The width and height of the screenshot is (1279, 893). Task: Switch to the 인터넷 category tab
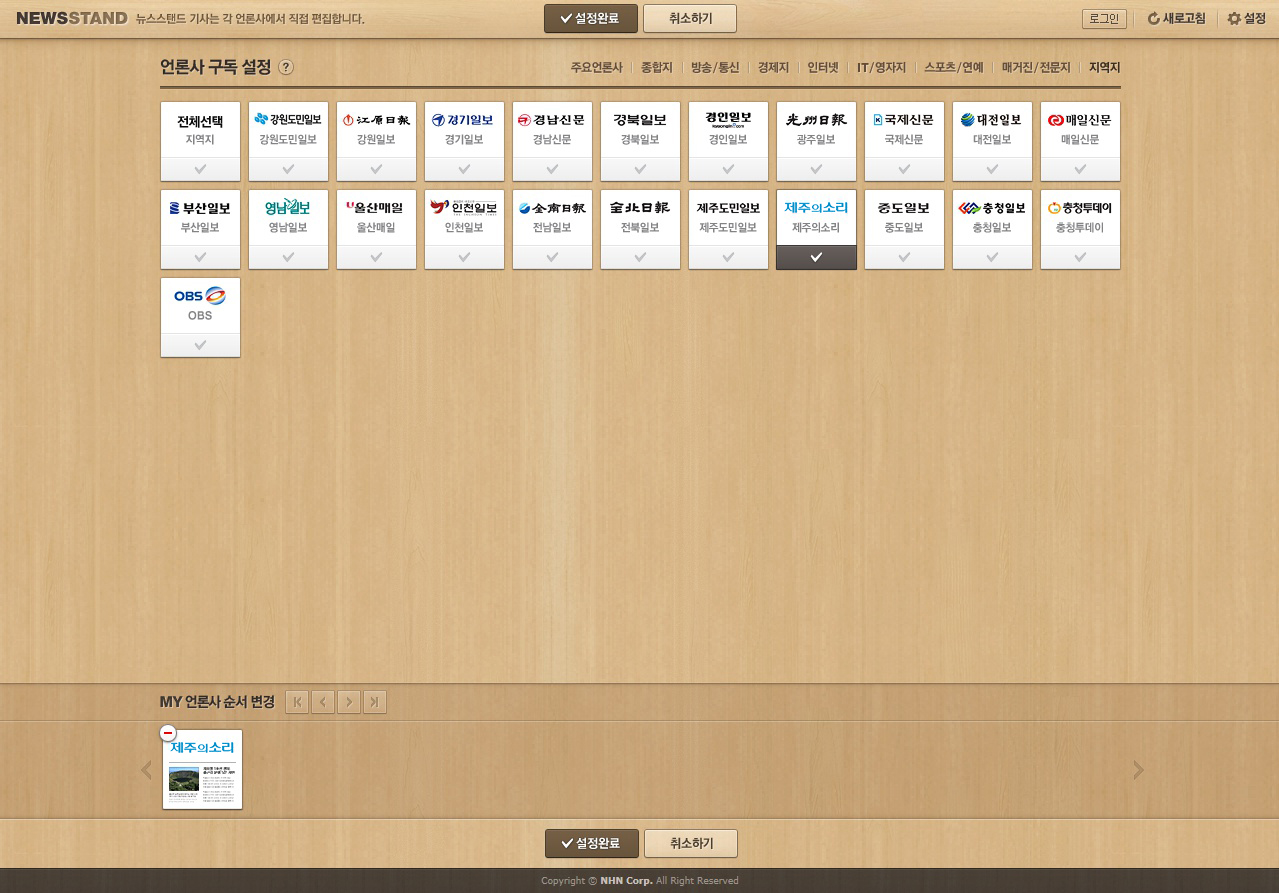(823, 67)
